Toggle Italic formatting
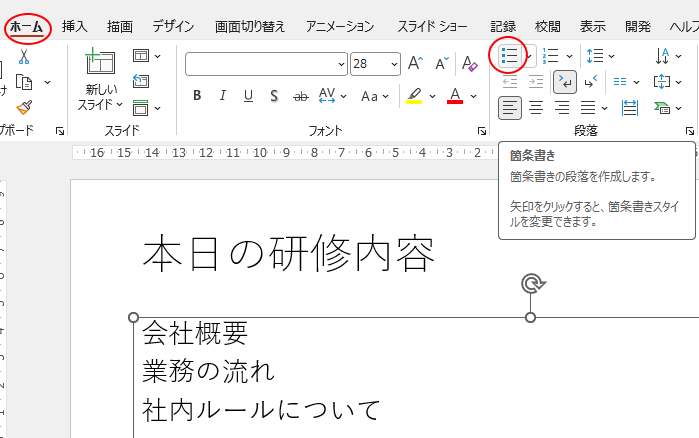 222,95
